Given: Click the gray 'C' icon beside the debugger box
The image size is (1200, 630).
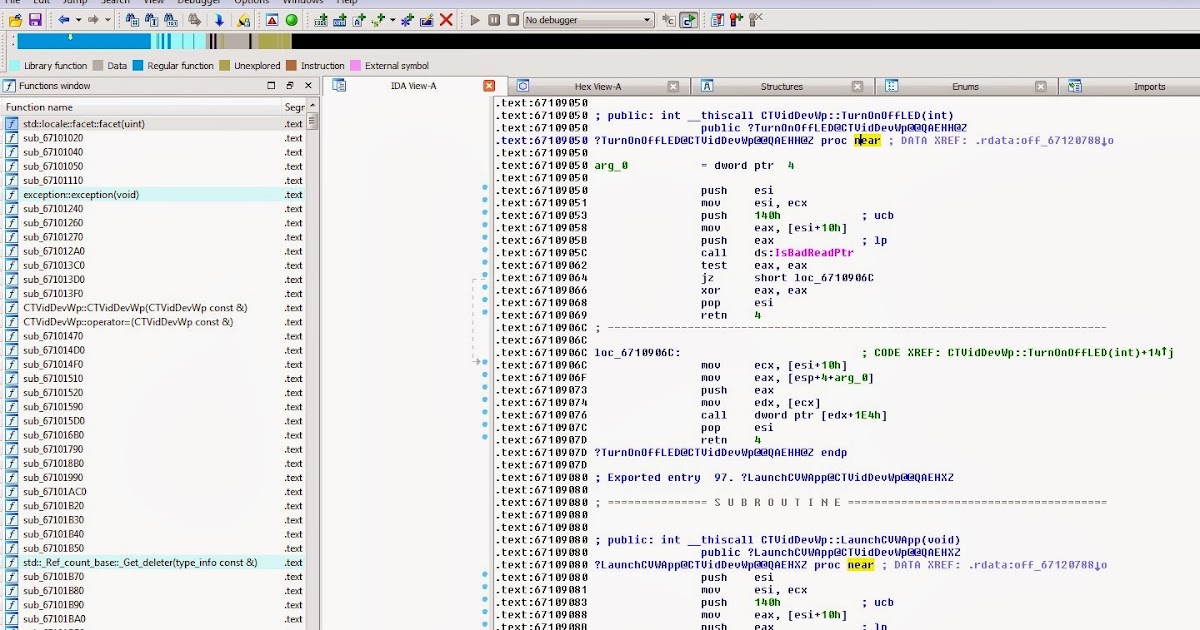Looking at the screenshot, I should pos(668,20).
